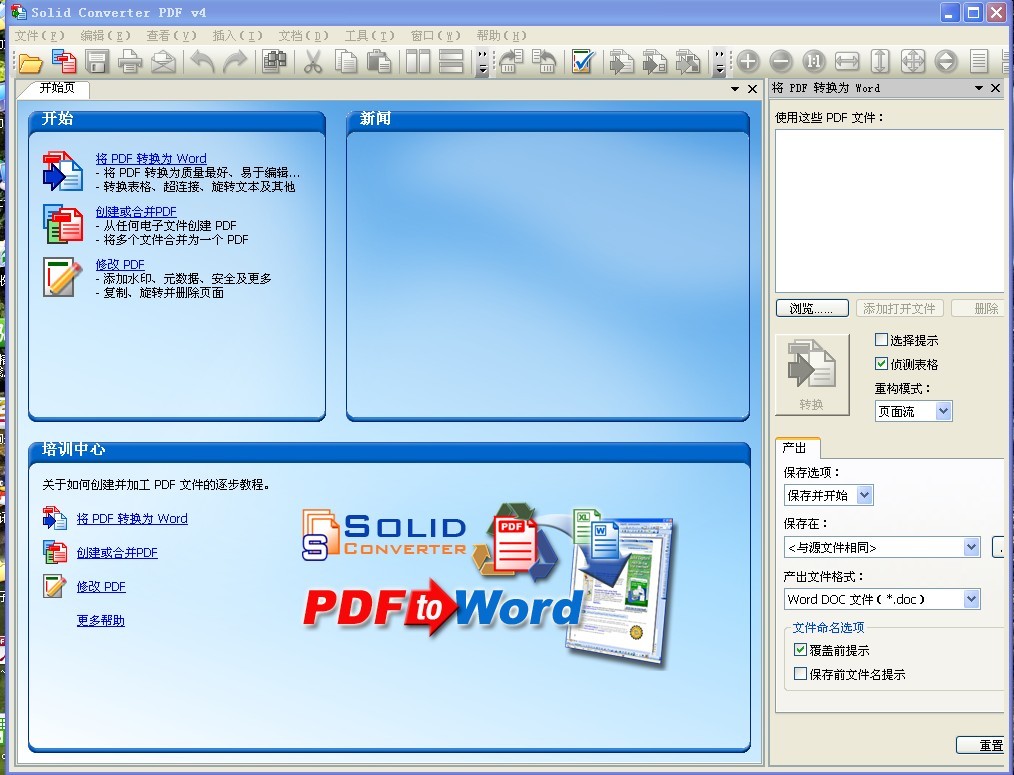This screenshot has height=775, width=1014.
Task: Open the 更多帮助 link
Action: (101, 620)
